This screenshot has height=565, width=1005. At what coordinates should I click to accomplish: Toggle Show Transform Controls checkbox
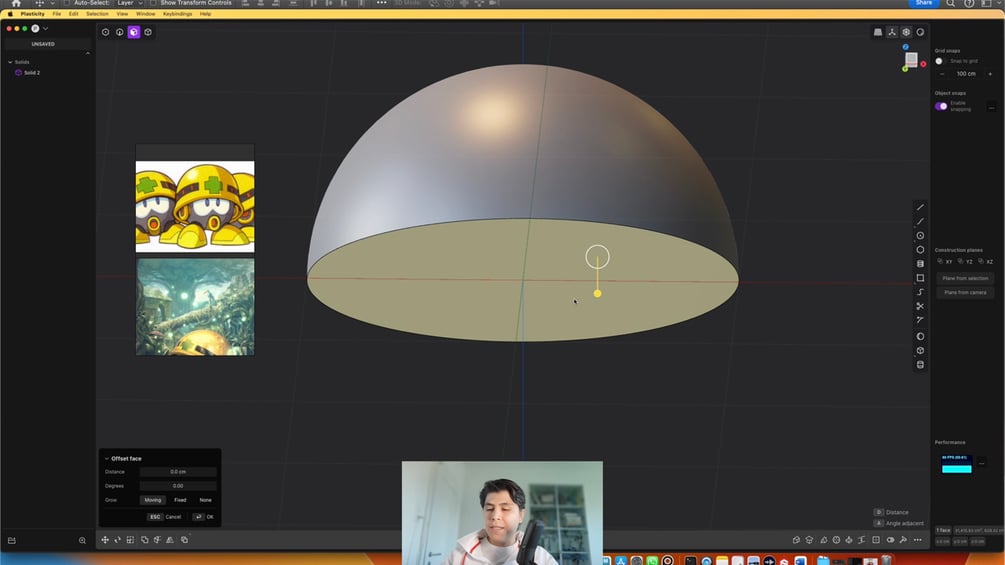(x=153, y=3)
